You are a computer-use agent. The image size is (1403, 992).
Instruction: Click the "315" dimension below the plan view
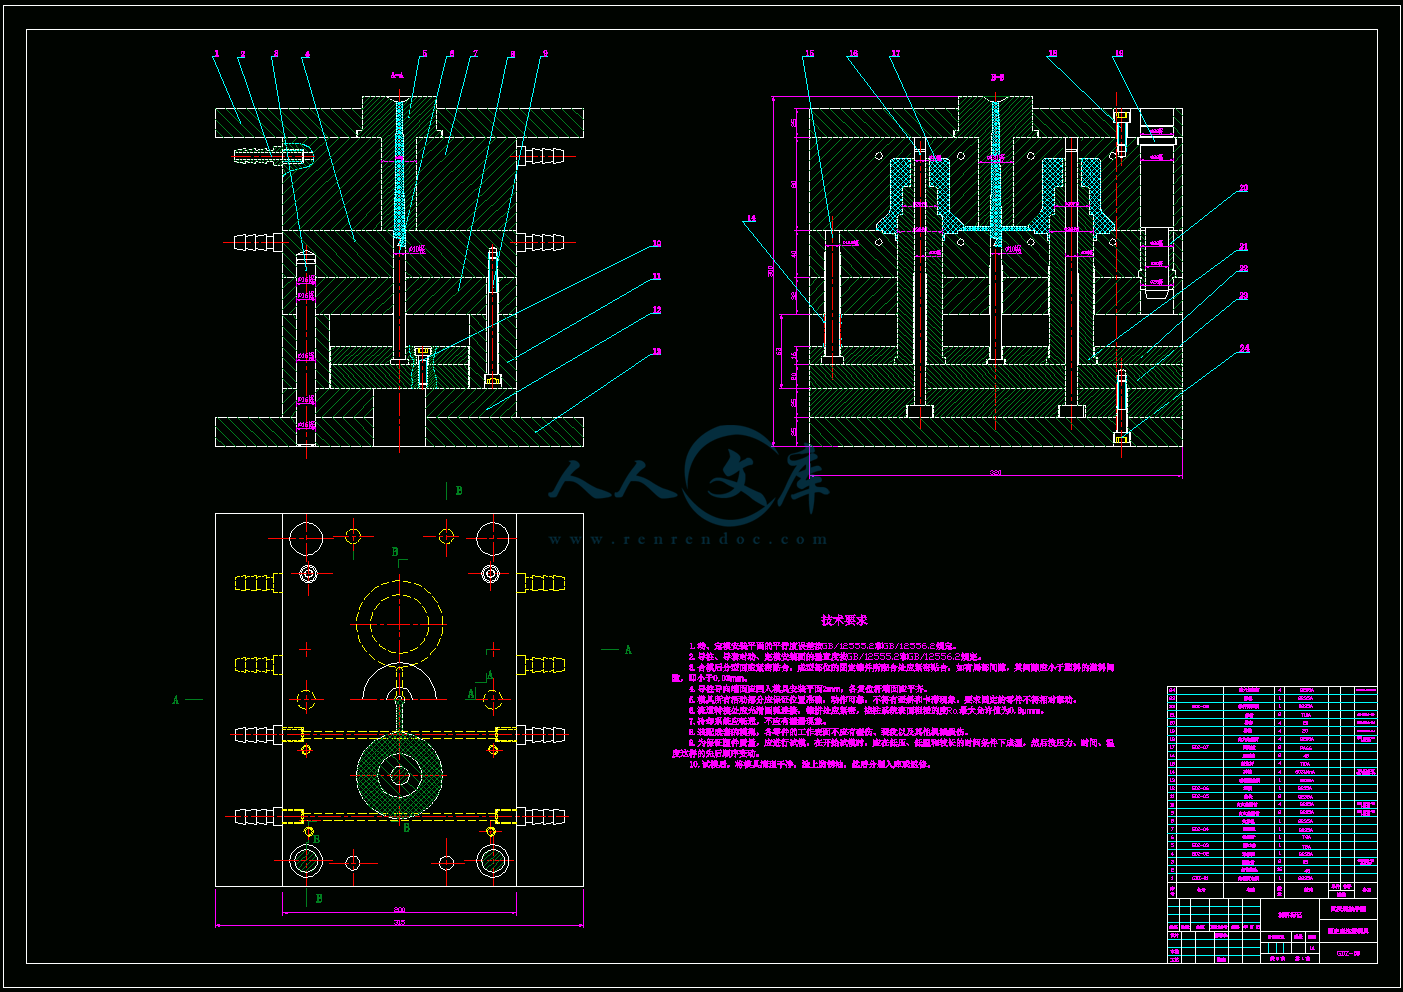click(x=400, y=923)
